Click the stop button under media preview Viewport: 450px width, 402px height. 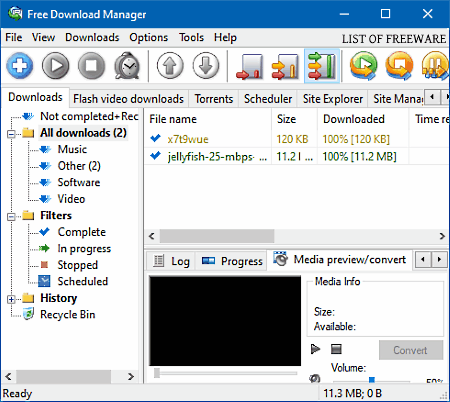click(x=336, y=349)
